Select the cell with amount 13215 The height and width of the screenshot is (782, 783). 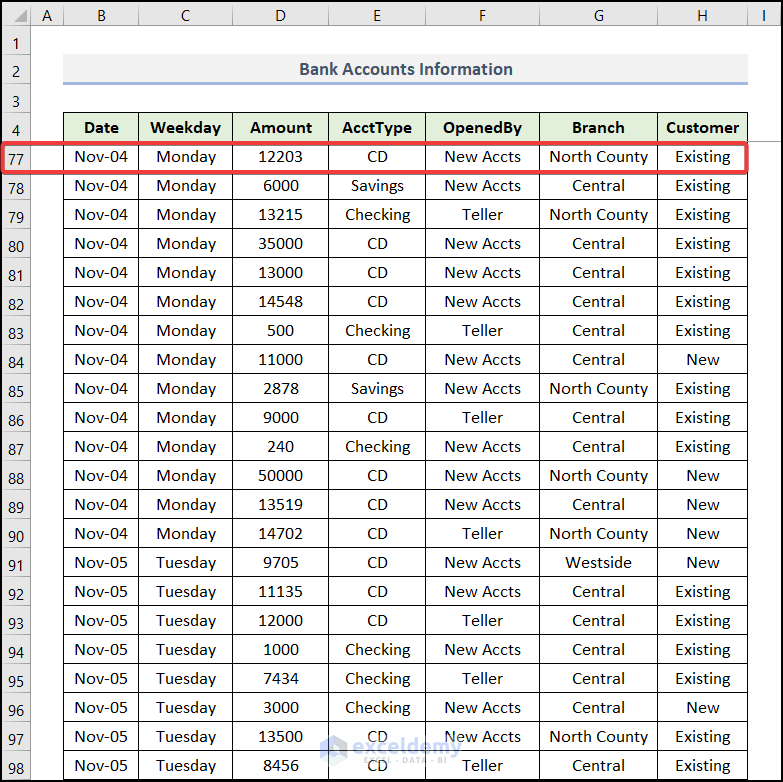pos(281,215)
